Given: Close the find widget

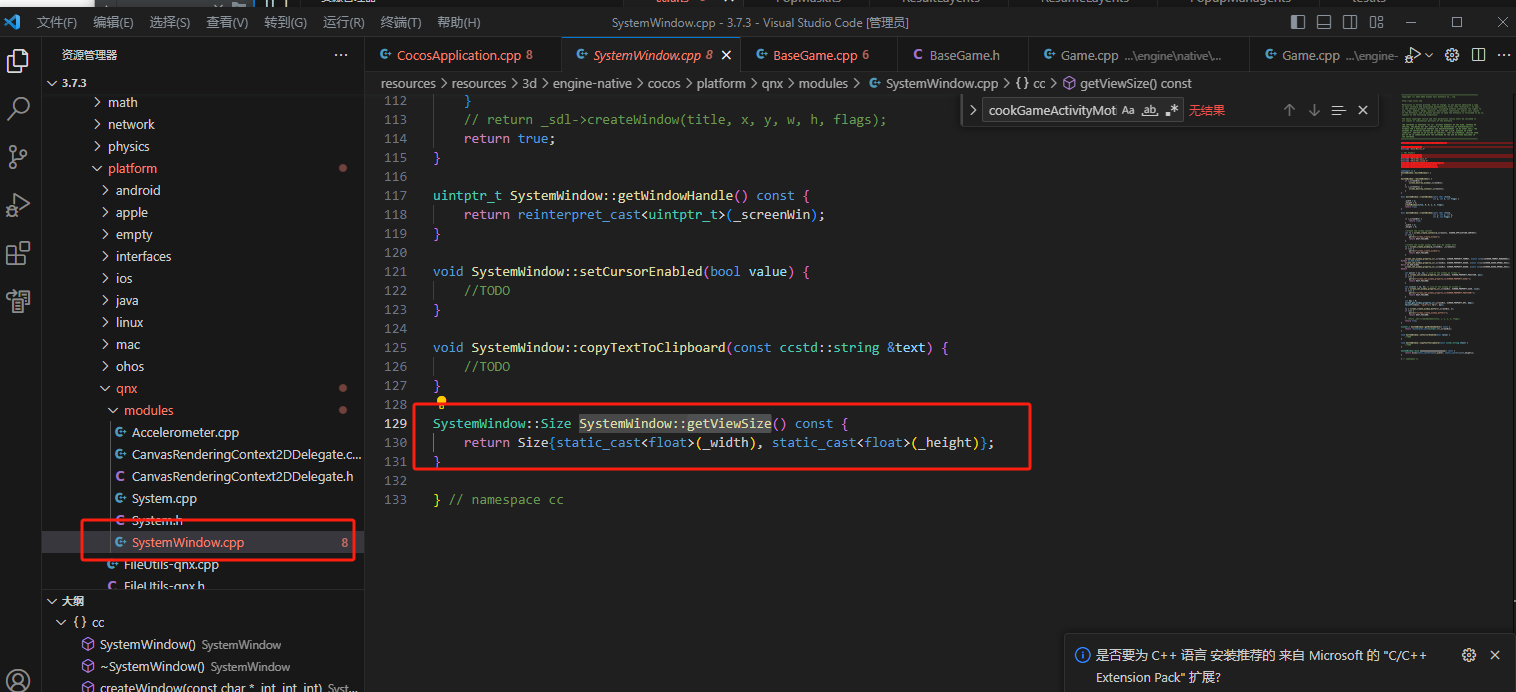Looking at the screenshot, I should click(1363, 110).
